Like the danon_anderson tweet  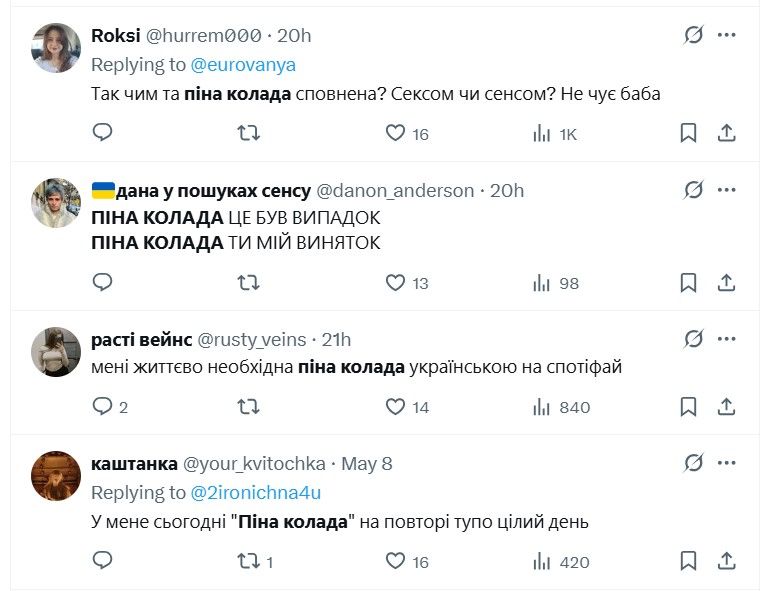pyautogui.click(x=396, y=283)
